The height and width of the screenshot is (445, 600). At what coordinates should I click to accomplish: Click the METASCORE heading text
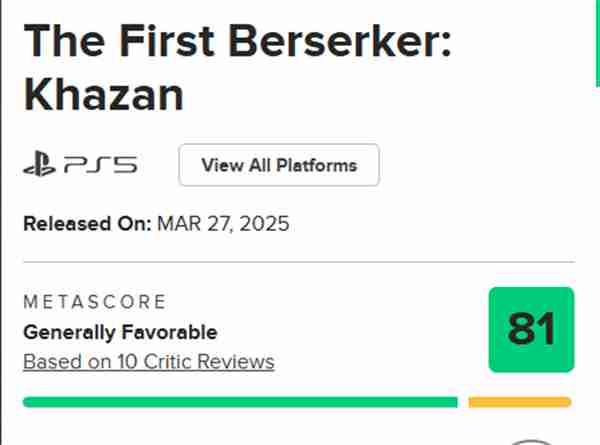point(94,302)
